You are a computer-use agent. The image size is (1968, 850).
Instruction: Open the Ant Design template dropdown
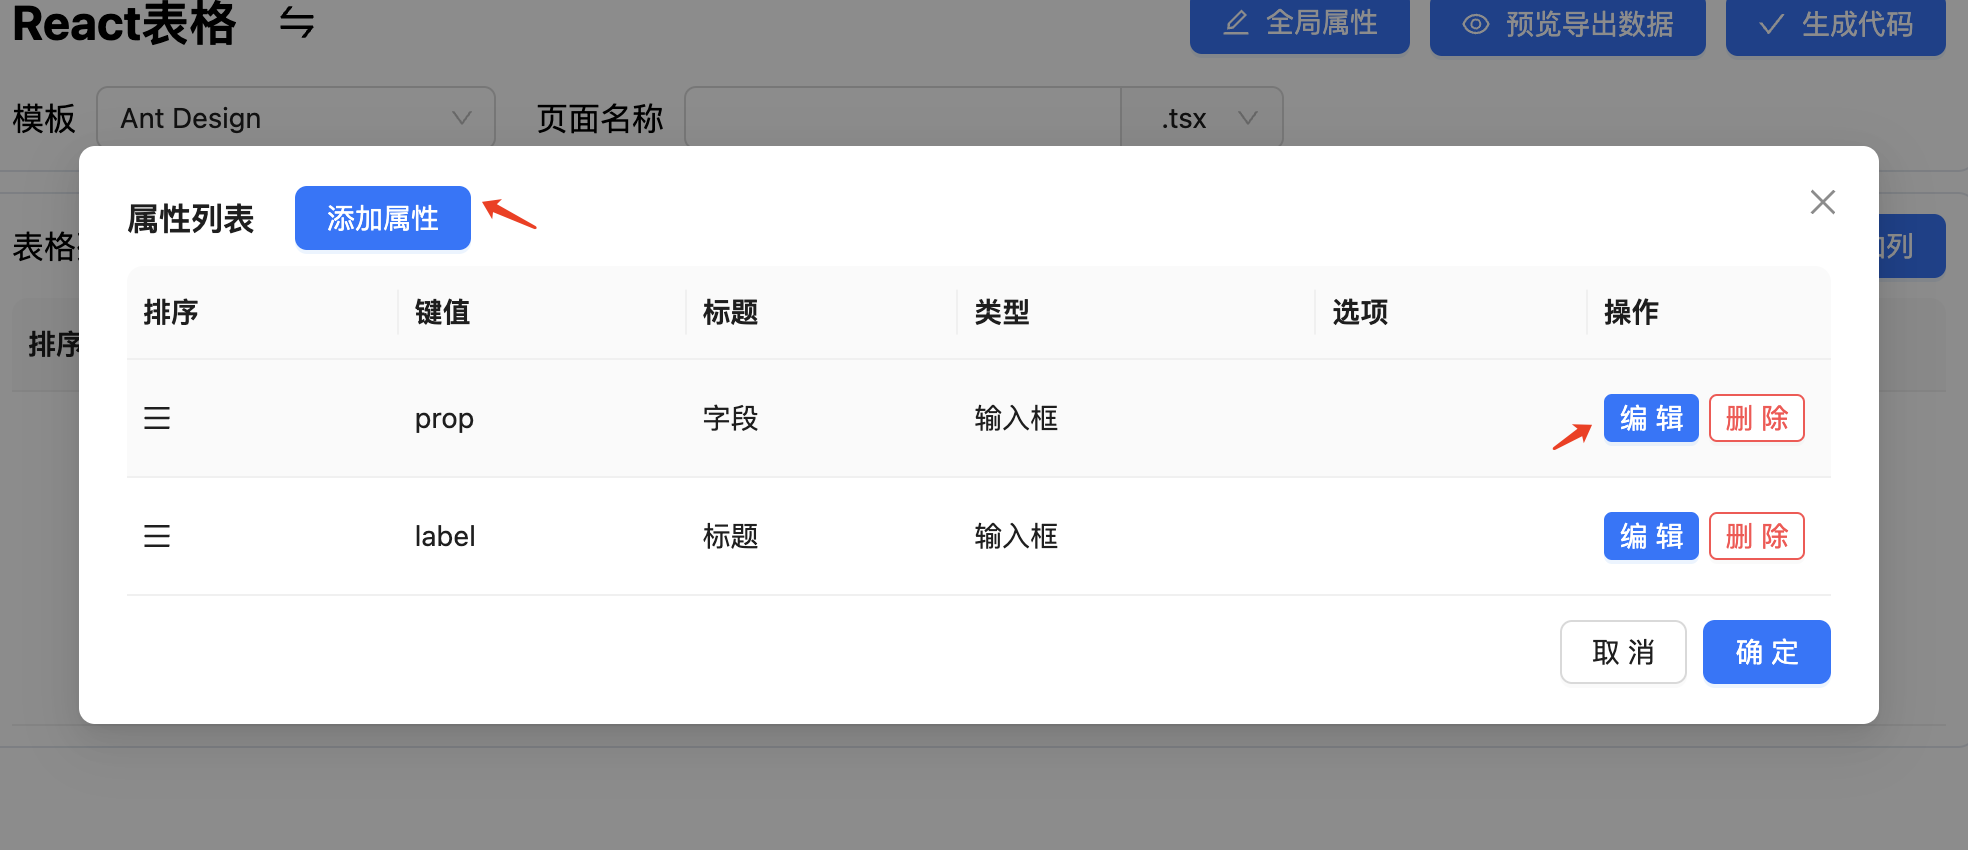point(296,118)
